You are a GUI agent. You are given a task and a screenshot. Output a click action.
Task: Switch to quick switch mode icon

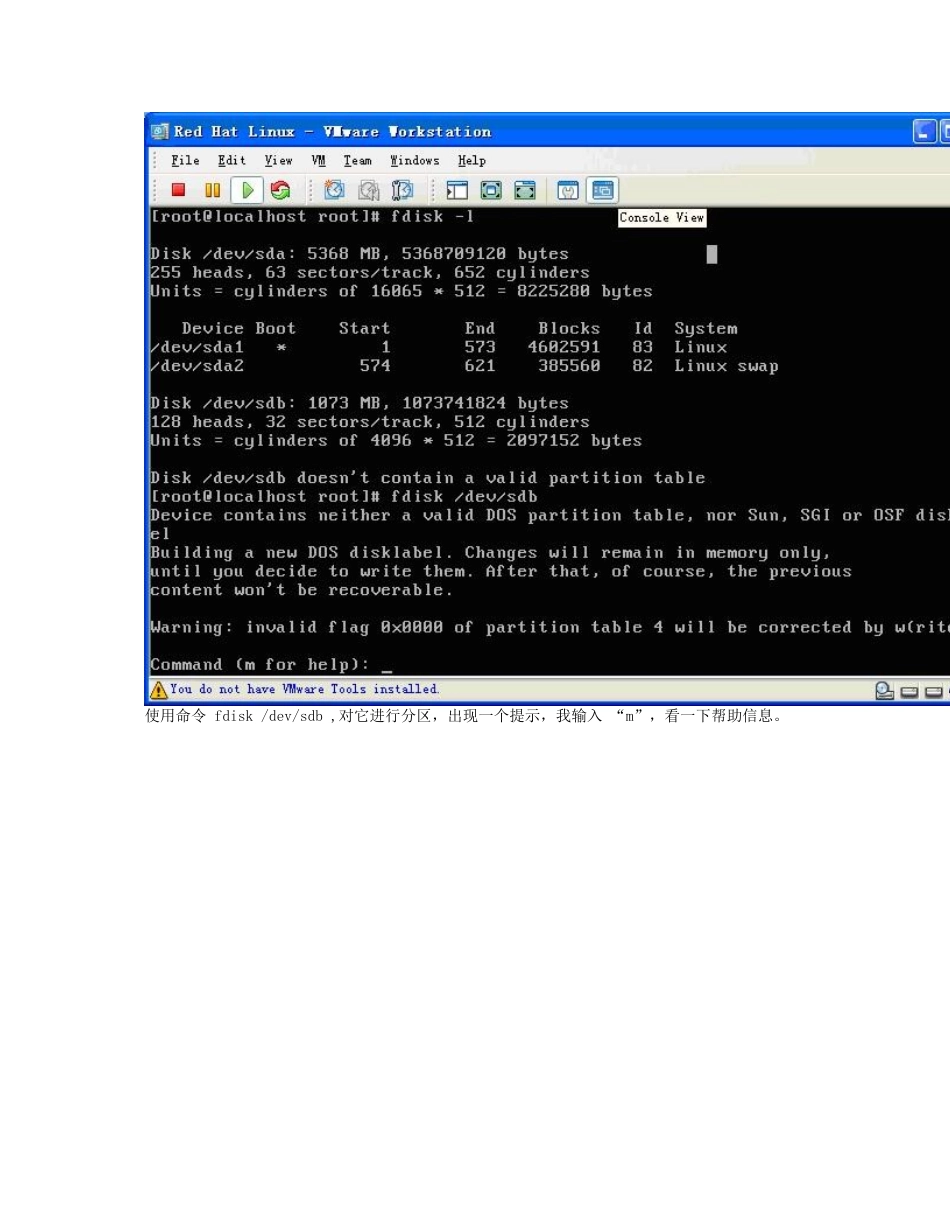pyautogui.click(x=491, y=190)
